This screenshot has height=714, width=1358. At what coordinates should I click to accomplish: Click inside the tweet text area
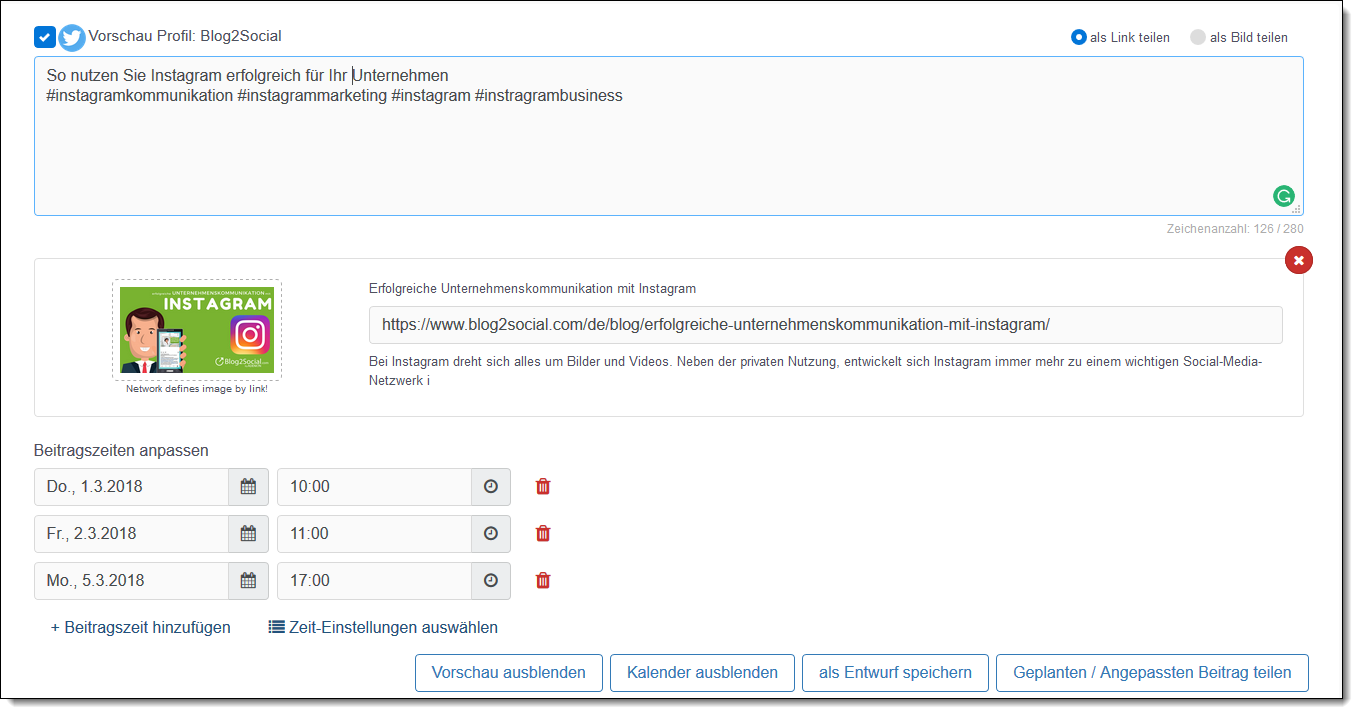[x=668, y=136]
